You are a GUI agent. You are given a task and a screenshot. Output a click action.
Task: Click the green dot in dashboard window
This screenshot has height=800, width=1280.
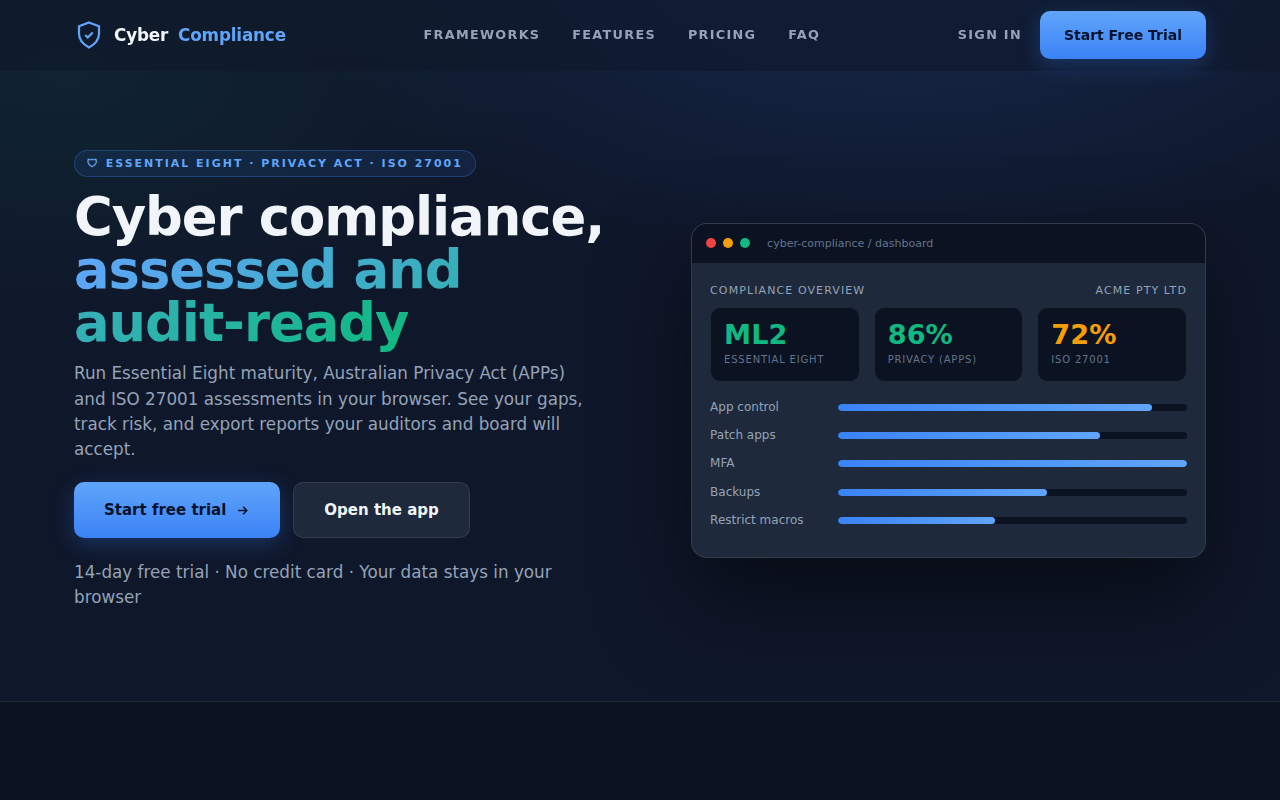[745, 243]
